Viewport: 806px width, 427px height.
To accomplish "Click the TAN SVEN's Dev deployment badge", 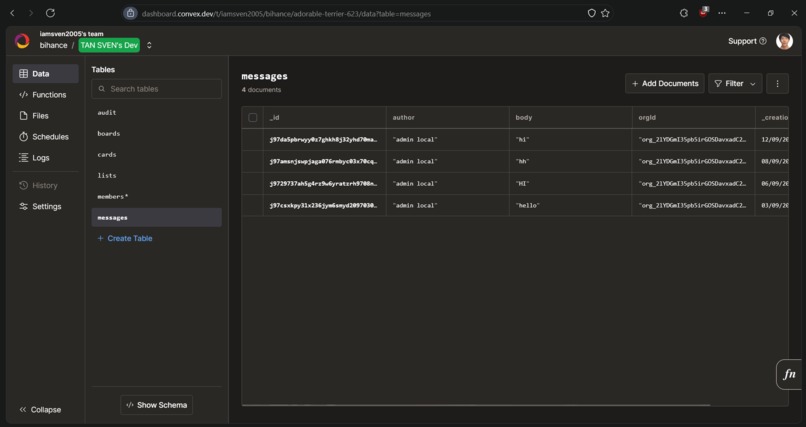I will point(109,45).
